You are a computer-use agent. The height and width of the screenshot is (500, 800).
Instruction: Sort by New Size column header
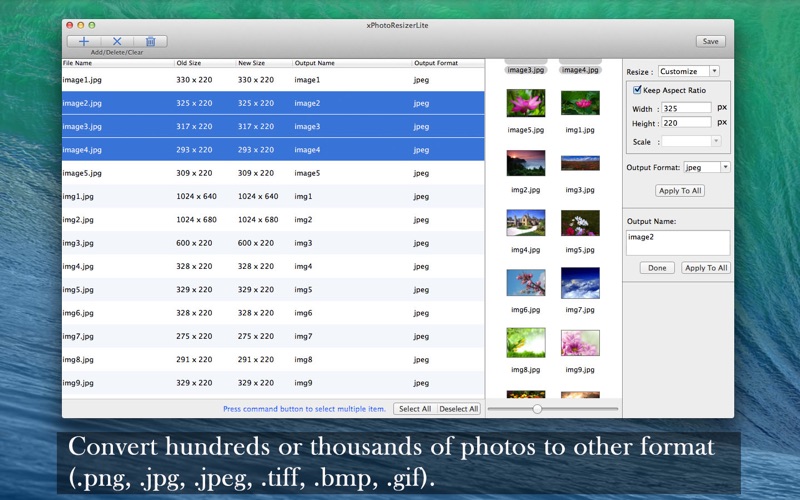coord(264,63)
